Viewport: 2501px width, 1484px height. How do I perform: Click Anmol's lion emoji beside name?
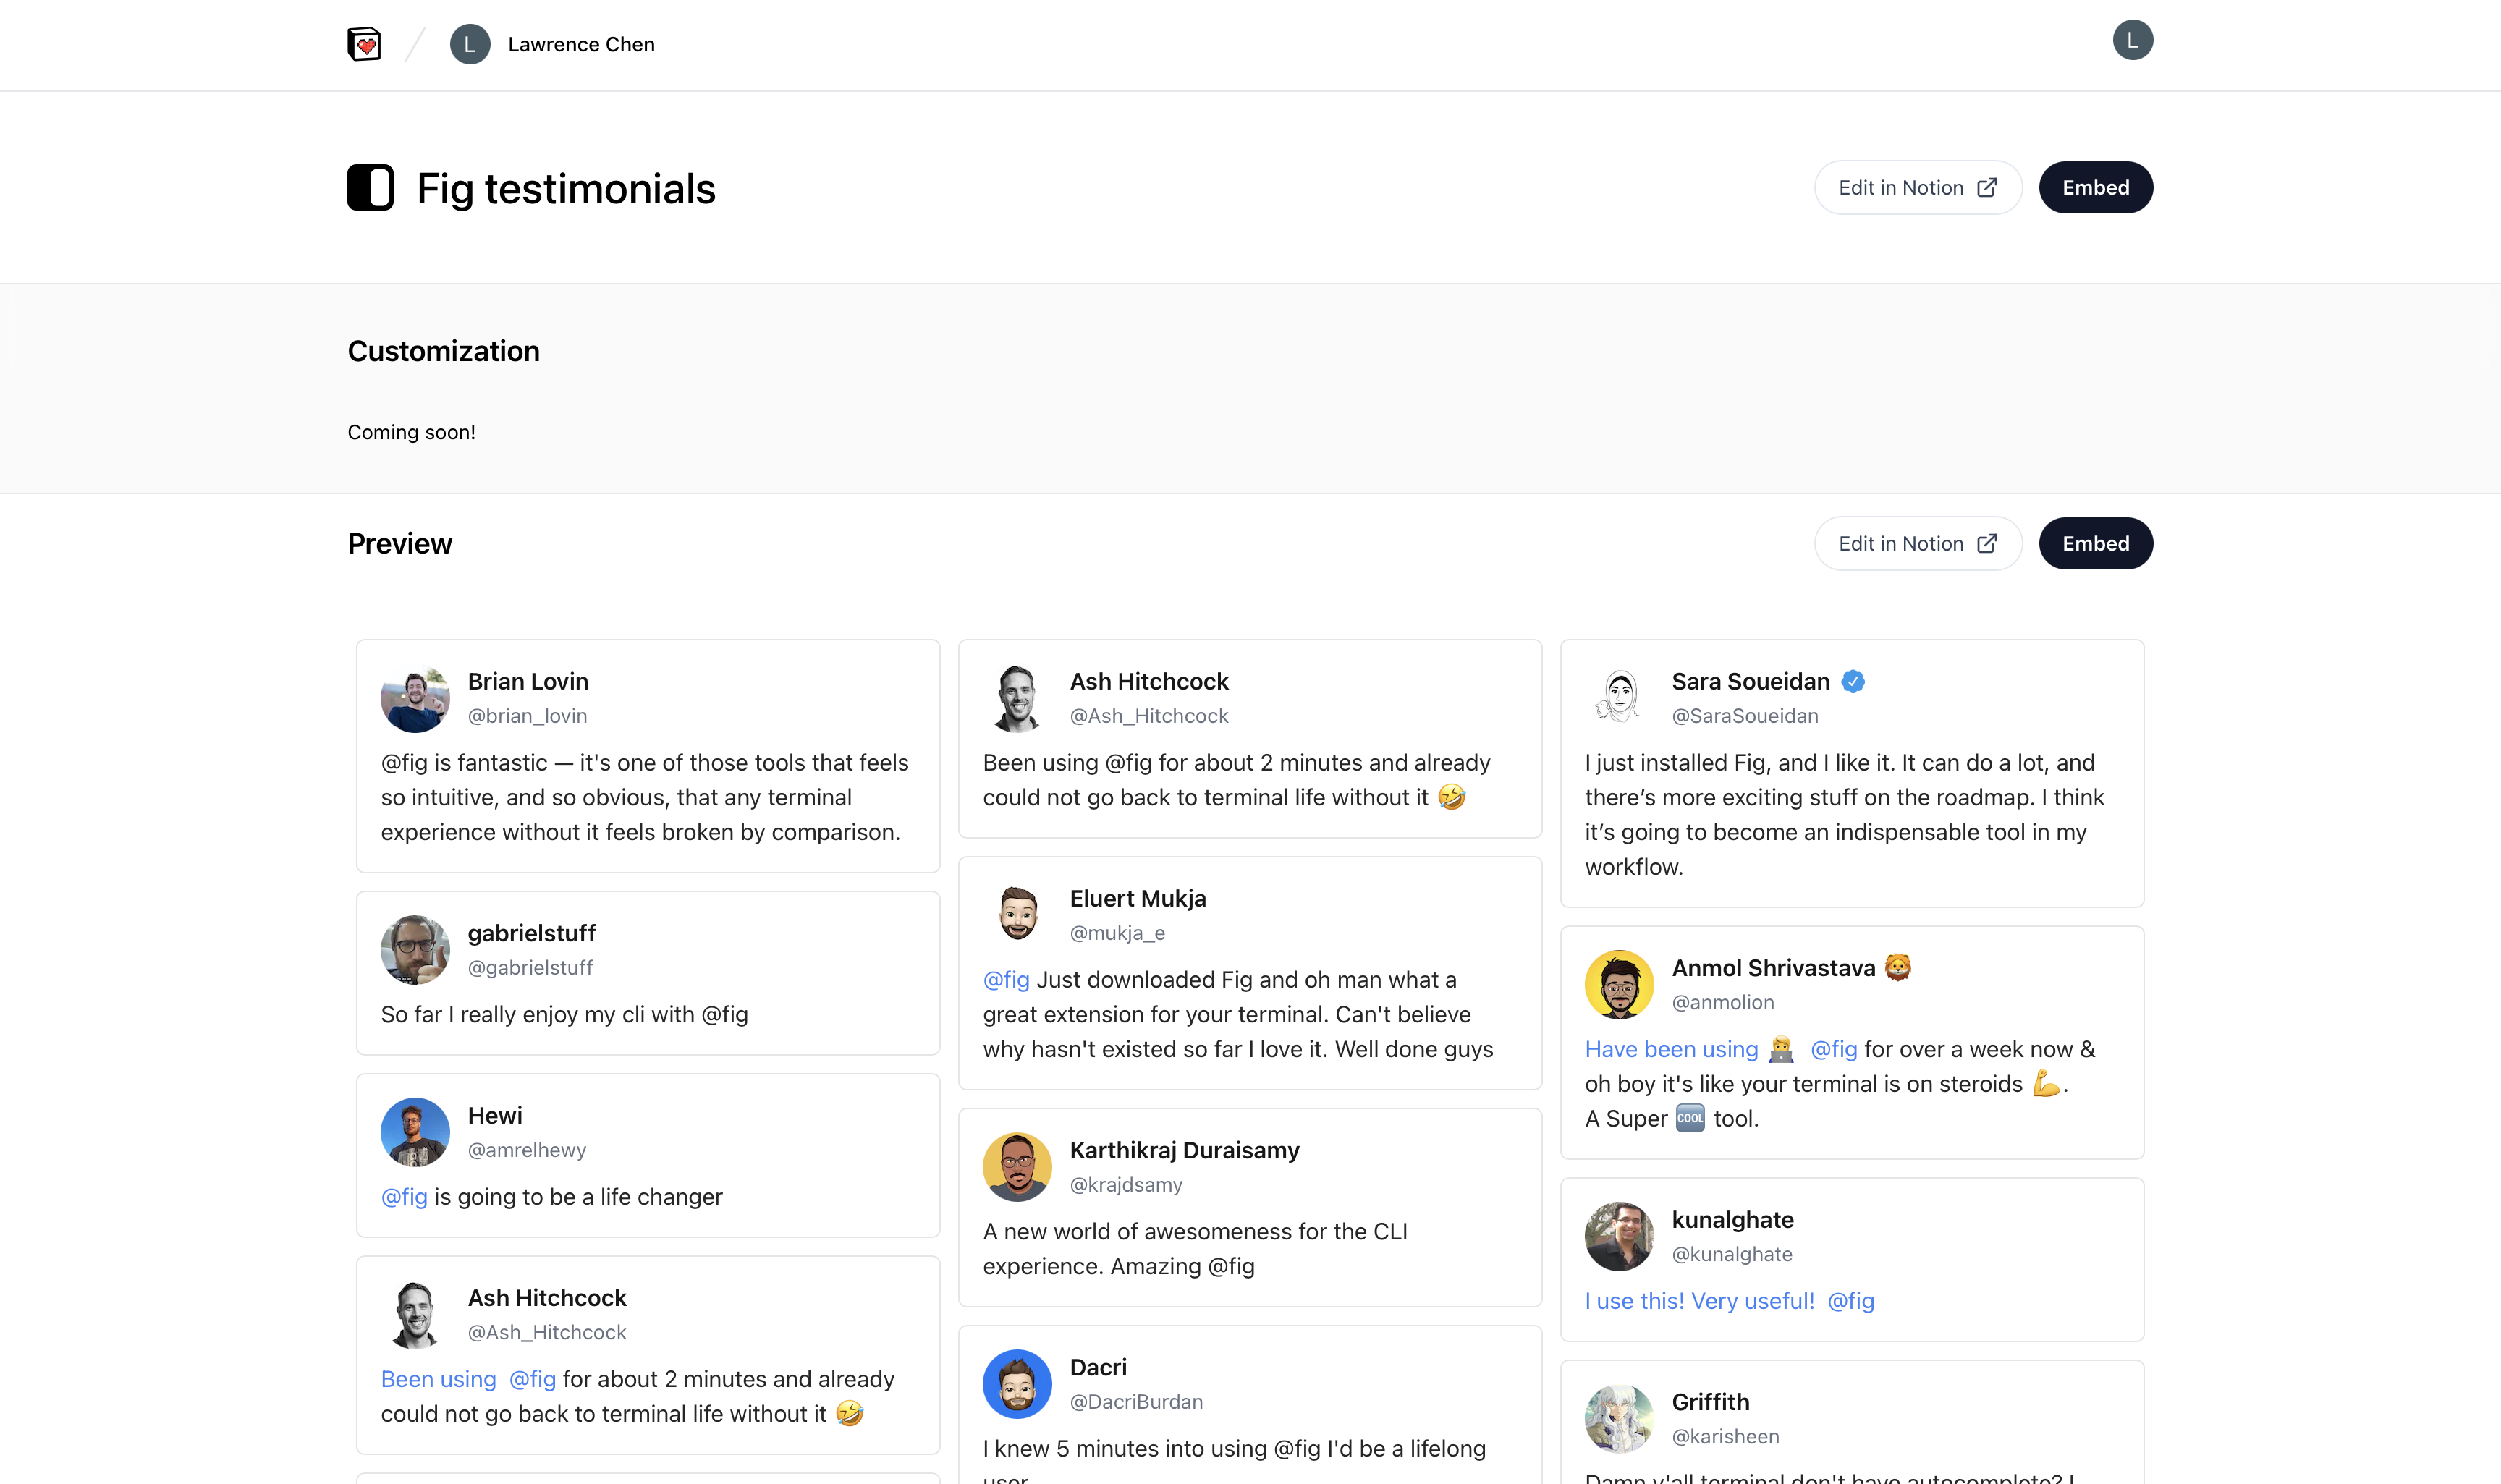pos(1897,968)
